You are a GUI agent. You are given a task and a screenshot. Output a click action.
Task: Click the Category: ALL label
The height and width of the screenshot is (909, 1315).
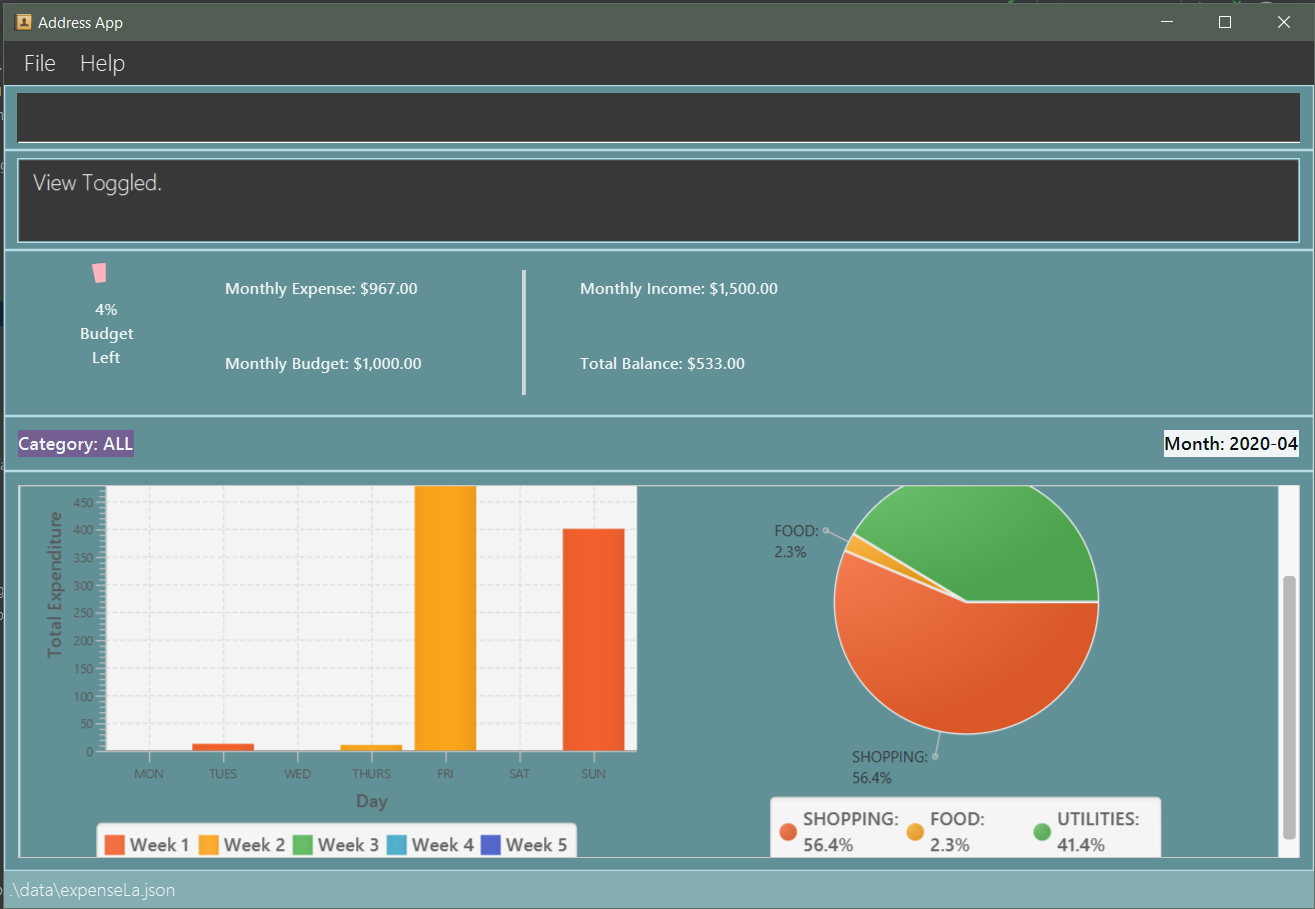(x=75, y=444)
